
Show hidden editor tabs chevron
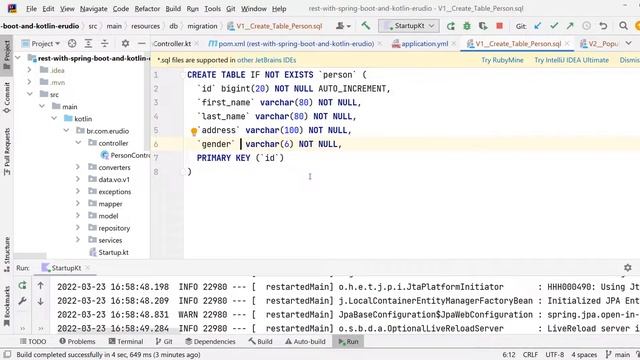[629, 43]
